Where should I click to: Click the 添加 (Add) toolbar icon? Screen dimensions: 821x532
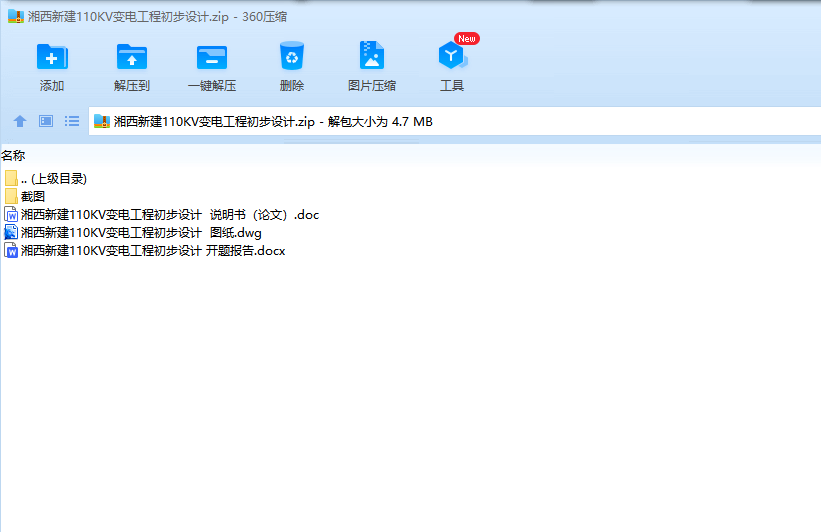[x=52, y=57]
